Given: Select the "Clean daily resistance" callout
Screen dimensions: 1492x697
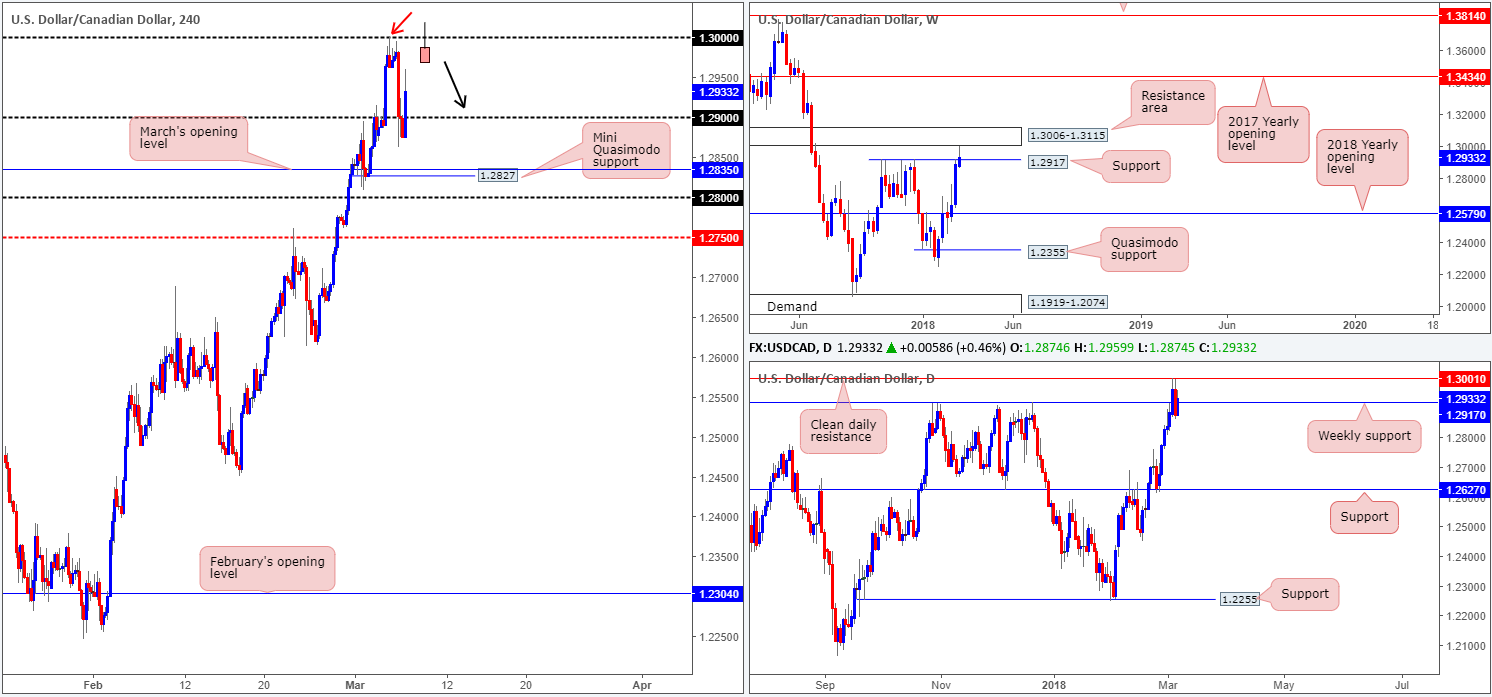Looking at the screenshot, I should tap(842, 432).
